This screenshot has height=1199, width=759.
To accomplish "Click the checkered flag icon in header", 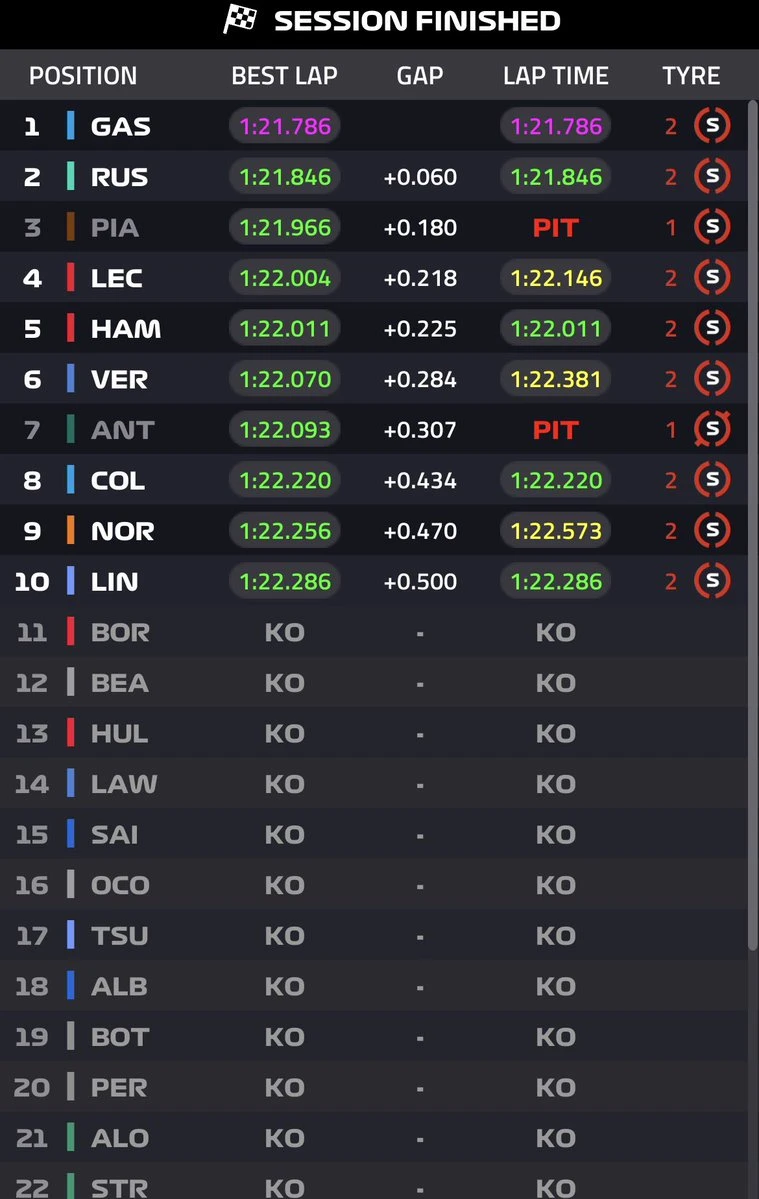I will 240,19.
